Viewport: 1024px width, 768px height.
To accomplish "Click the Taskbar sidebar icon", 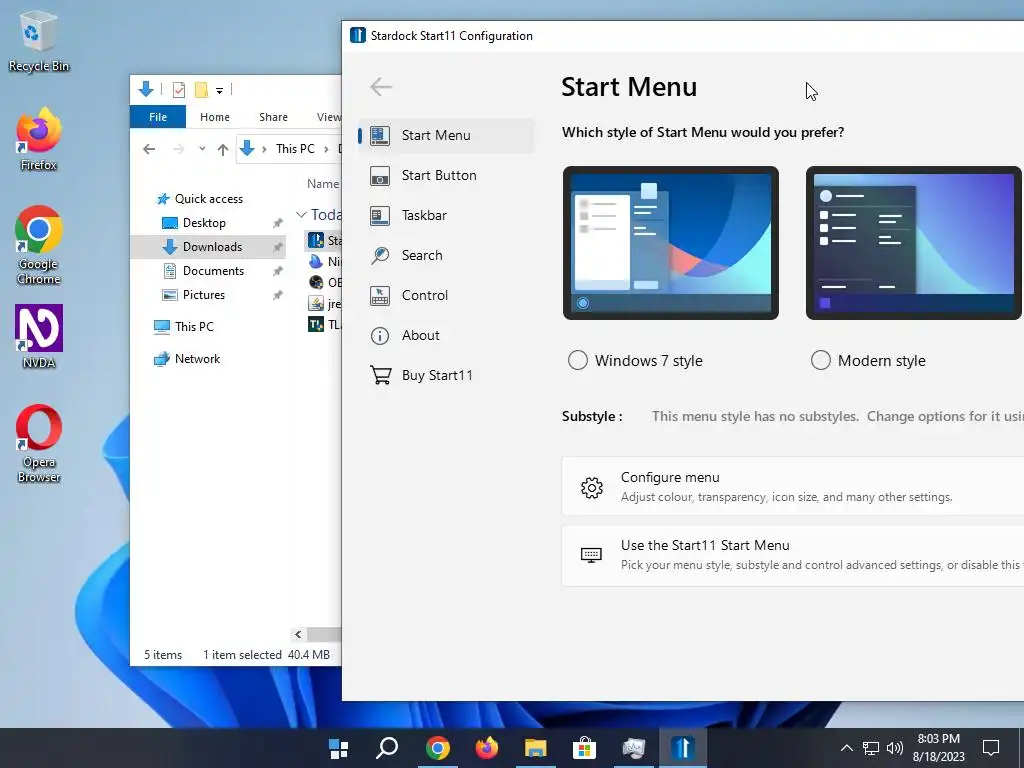I will coord(380,216).
